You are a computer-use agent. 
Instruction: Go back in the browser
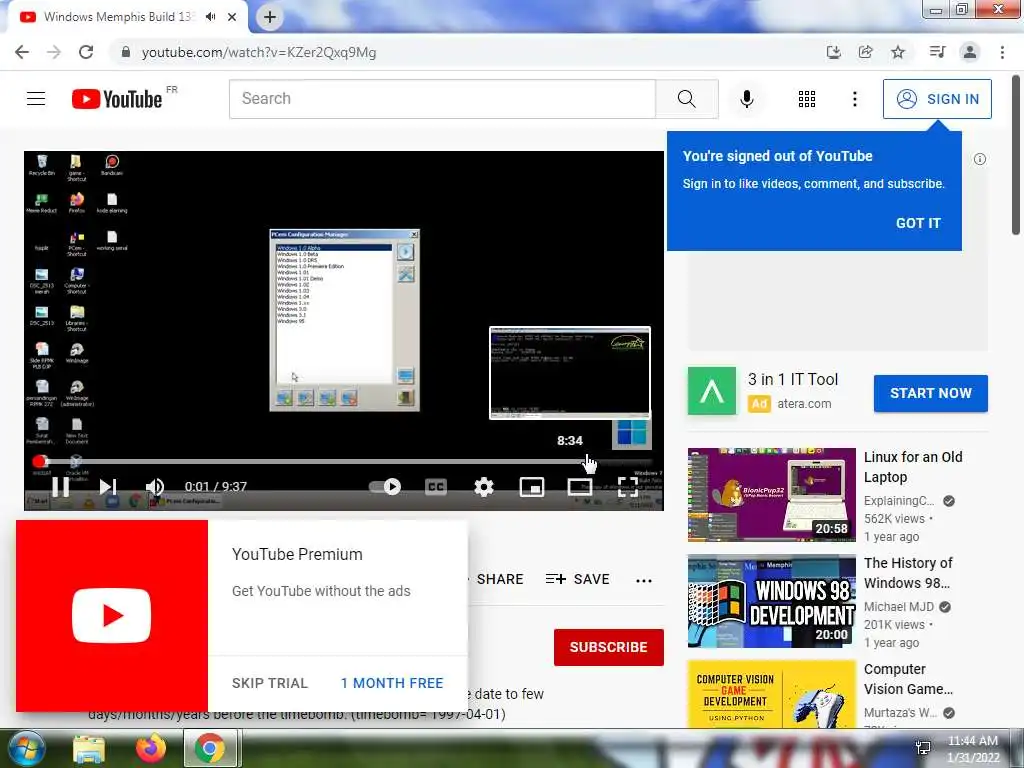[22, 52]
